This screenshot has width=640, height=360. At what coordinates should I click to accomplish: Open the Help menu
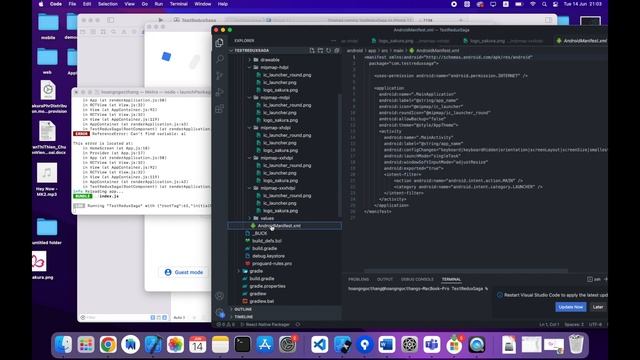coord(223,4)
